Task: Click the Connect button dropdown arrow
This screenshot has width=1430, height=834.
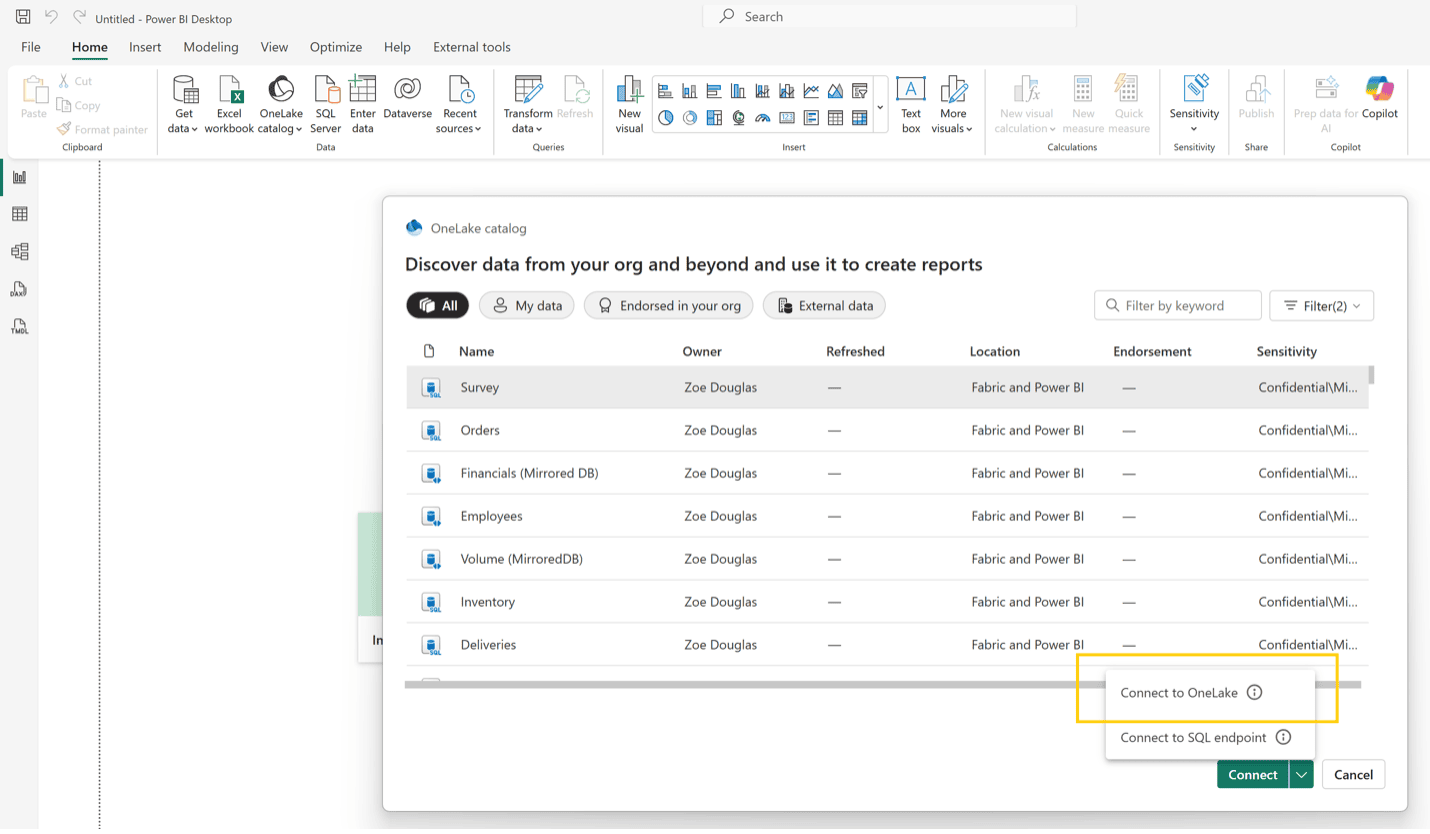Action: (x=1301, y=775)
